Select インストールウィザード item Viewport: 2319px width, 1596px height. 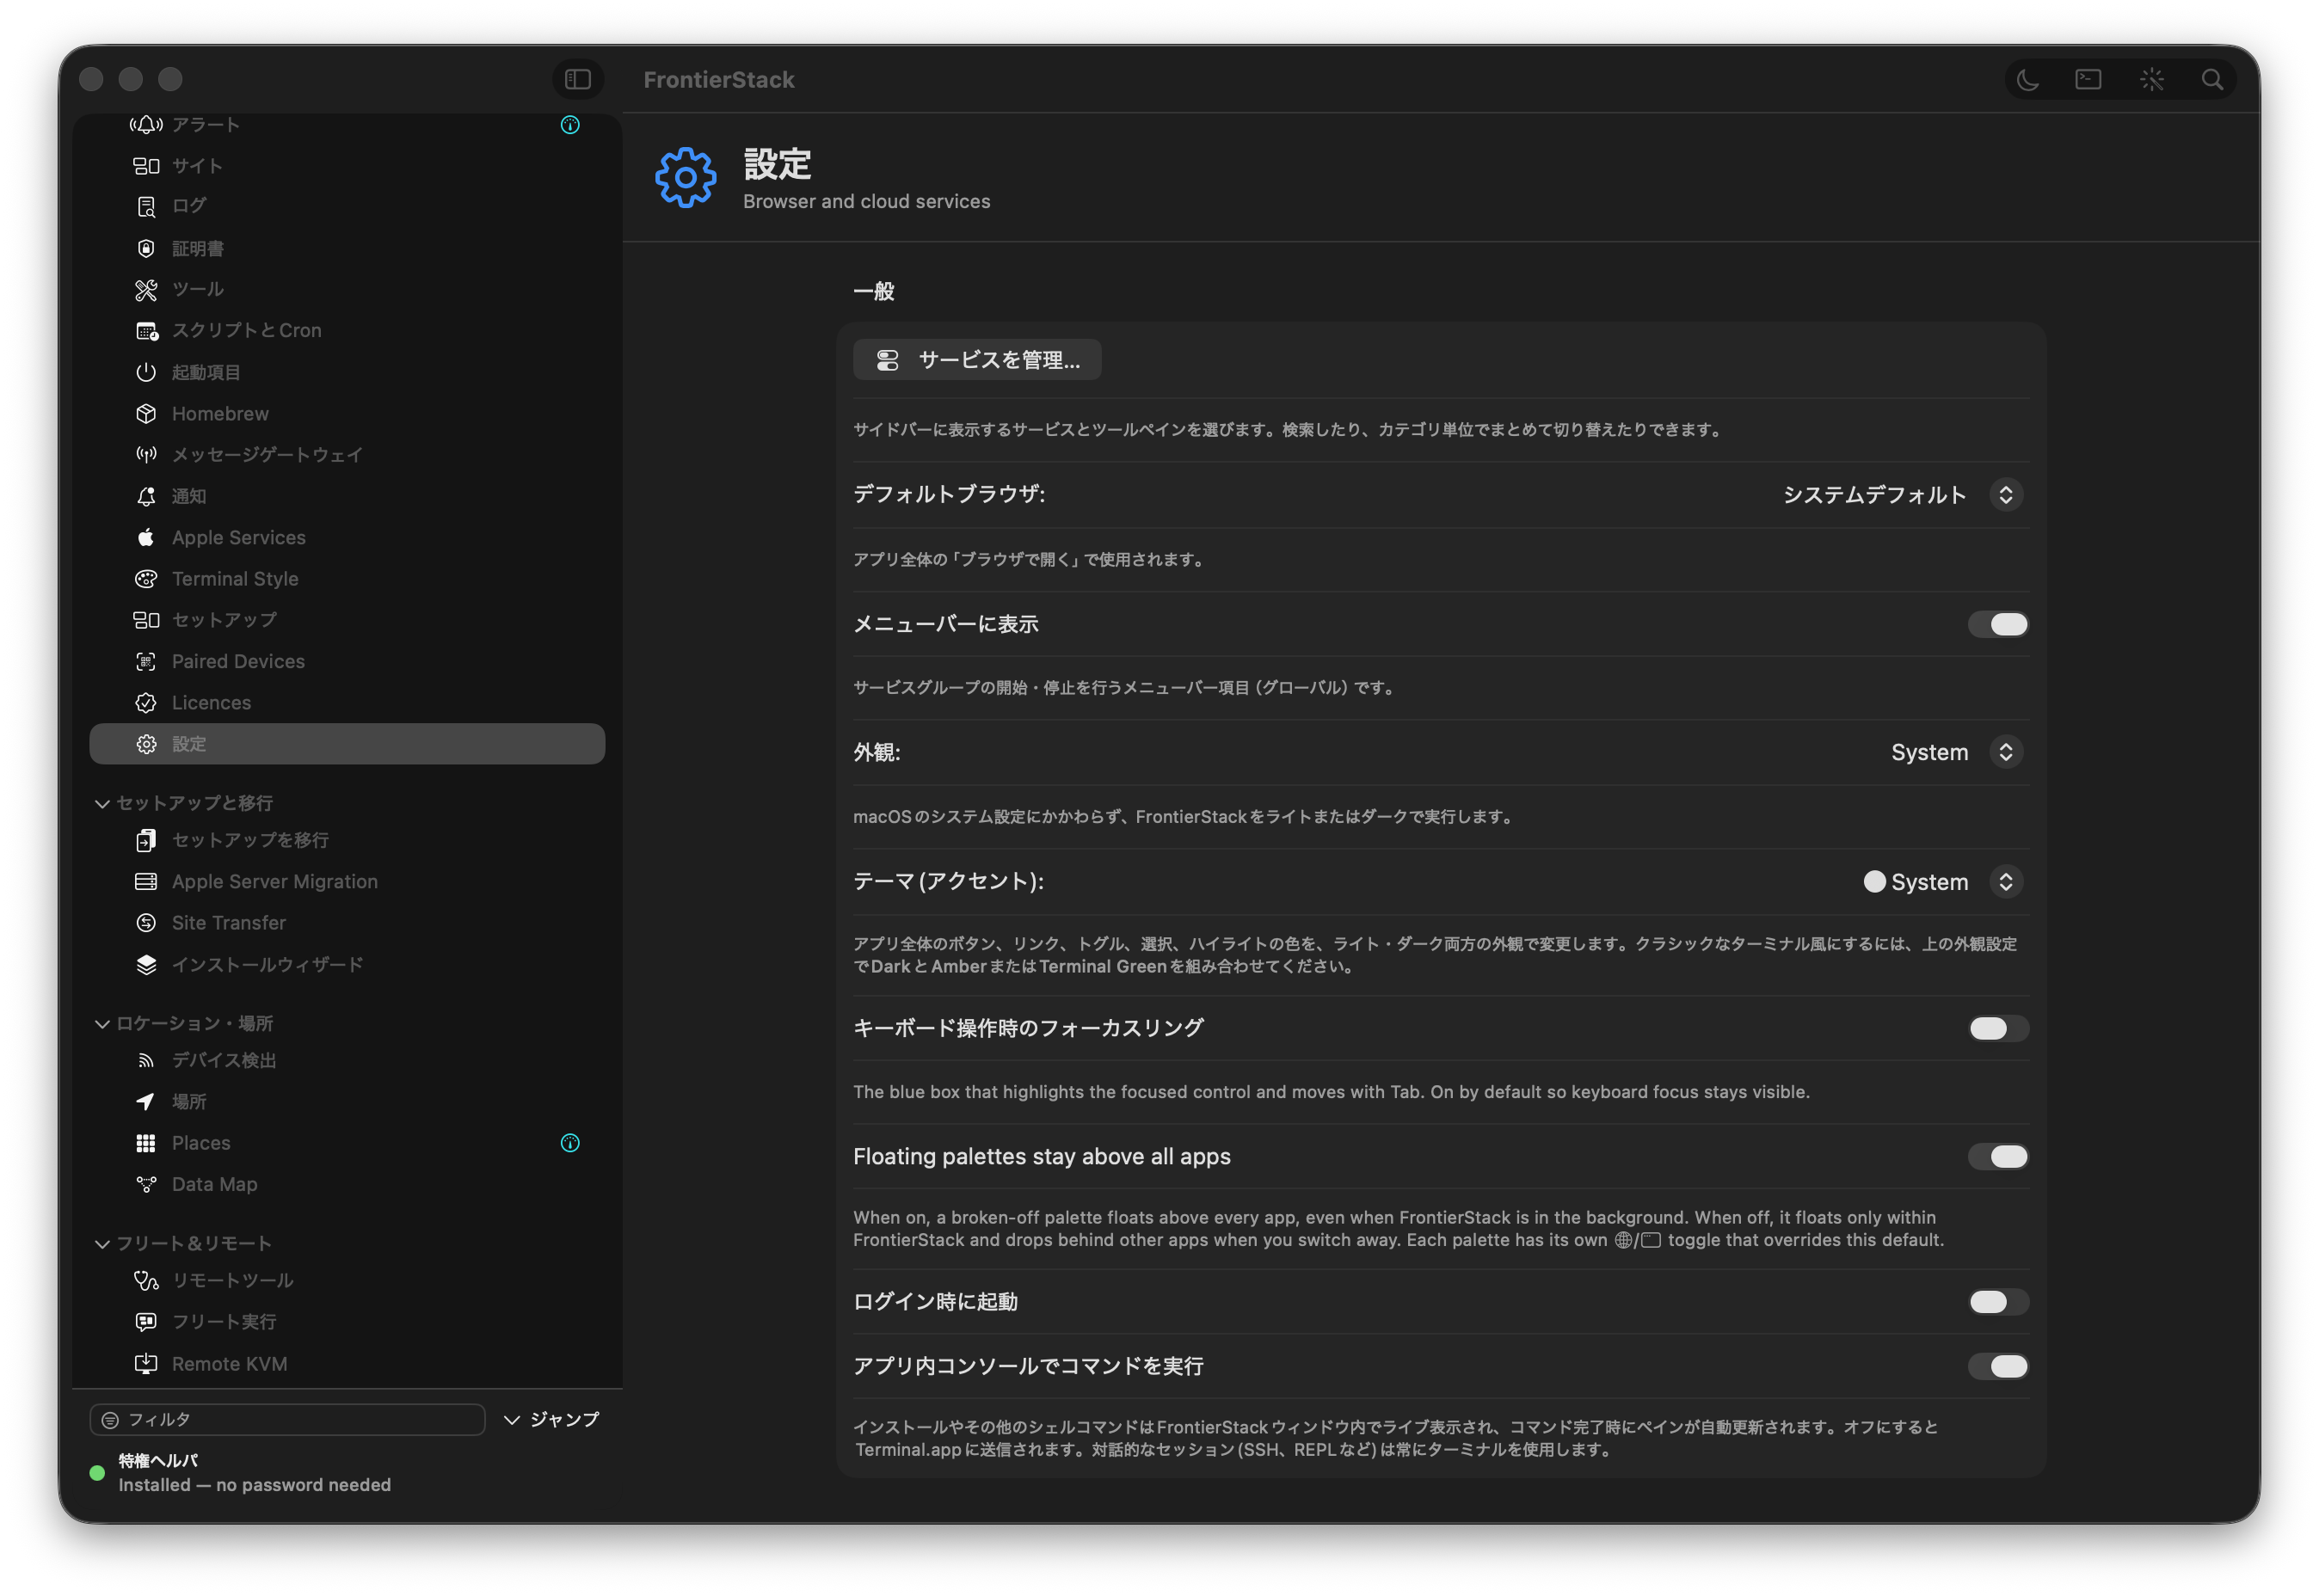[347, 965]
